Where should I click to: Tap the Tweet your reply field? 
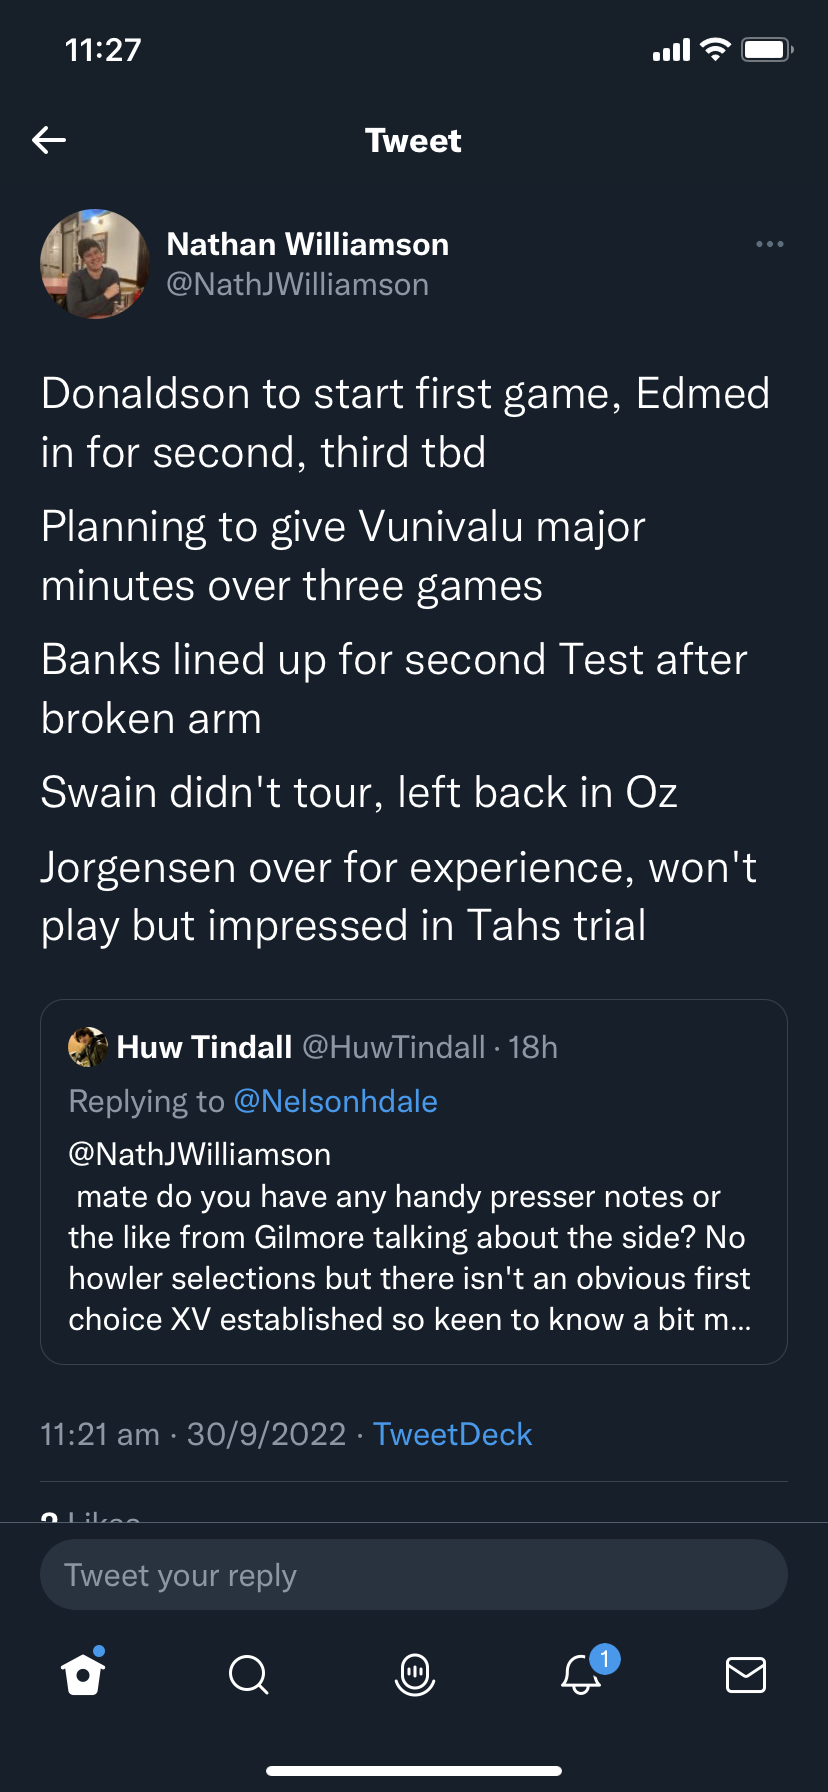(413, 1575)
